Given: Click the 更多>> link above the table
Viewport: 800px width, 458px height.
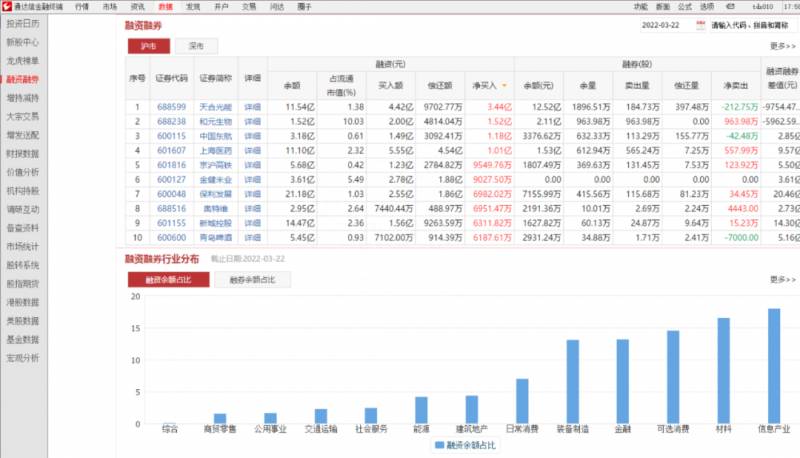Looking at the screenshot, I should point(783,46).
